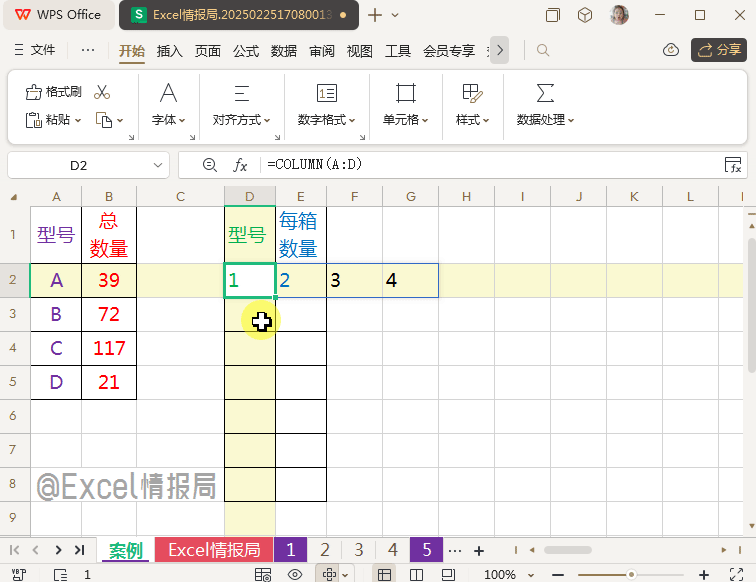This screenshot has height=582, width=756.
Task: Click the zoom magnifier icon in formula bar
Action: click(x=209, y=165)
